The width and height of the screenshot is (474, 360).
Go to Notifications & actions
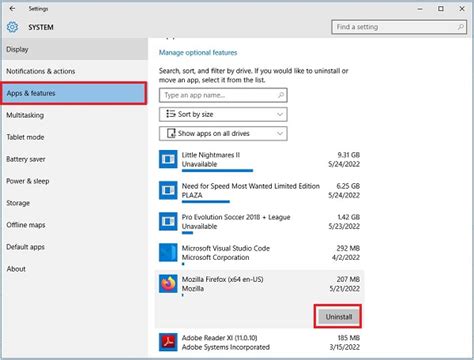tap(75, 71)
